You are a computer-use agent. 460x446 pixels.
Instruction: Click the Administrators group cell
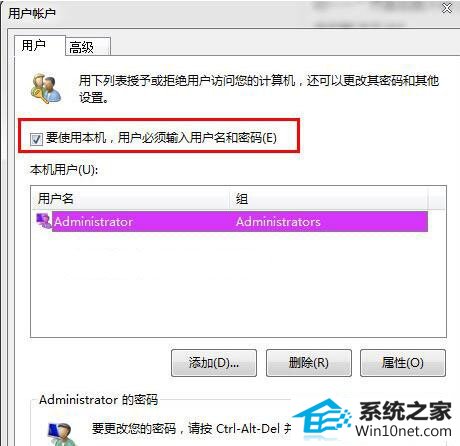click(x=278, y=221)
